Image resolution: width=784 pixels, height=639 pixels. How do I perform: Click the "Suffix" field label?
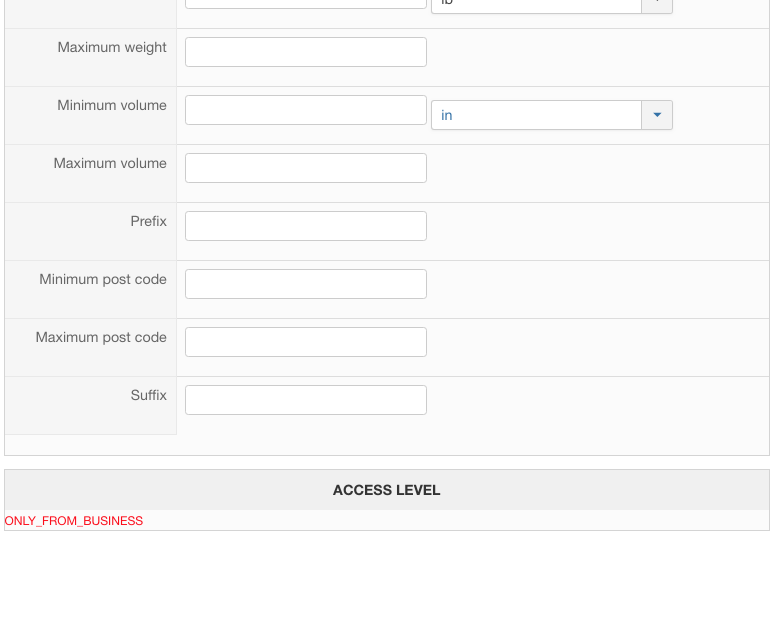click(148, 395)
